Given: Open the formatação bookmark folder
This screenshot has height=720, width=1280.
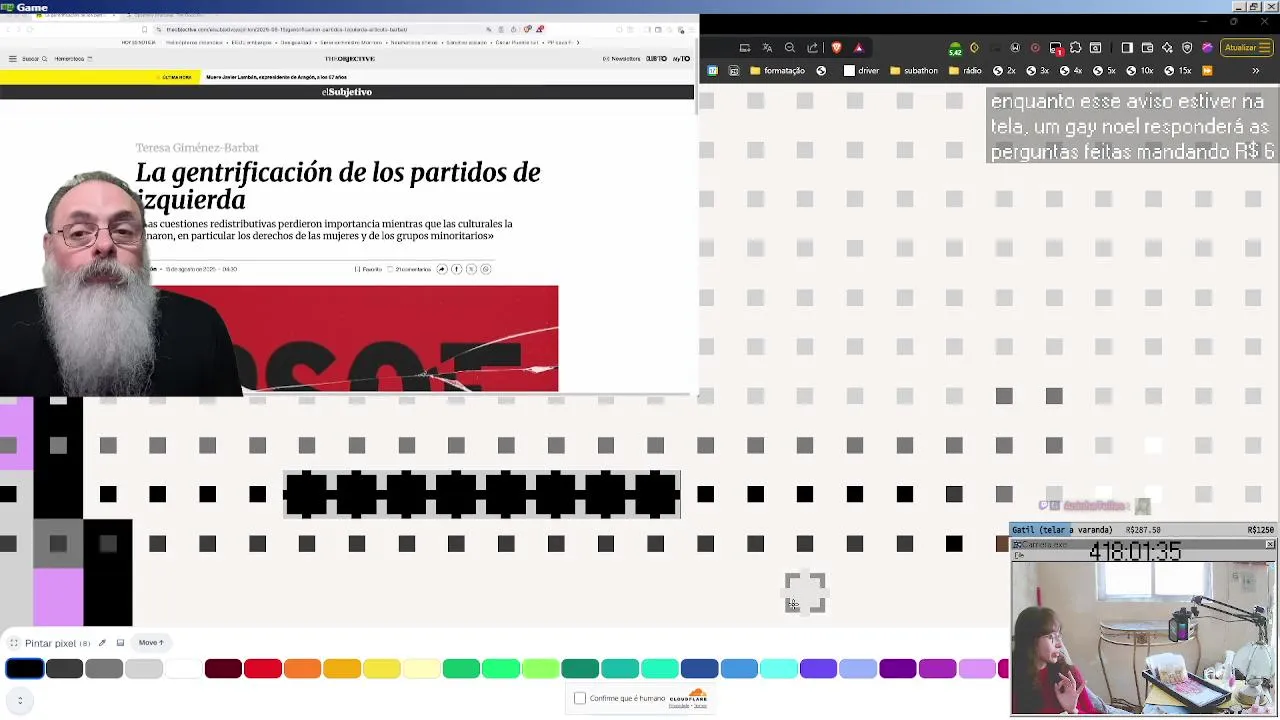Looking at the screenshot, I should point(777,71).
